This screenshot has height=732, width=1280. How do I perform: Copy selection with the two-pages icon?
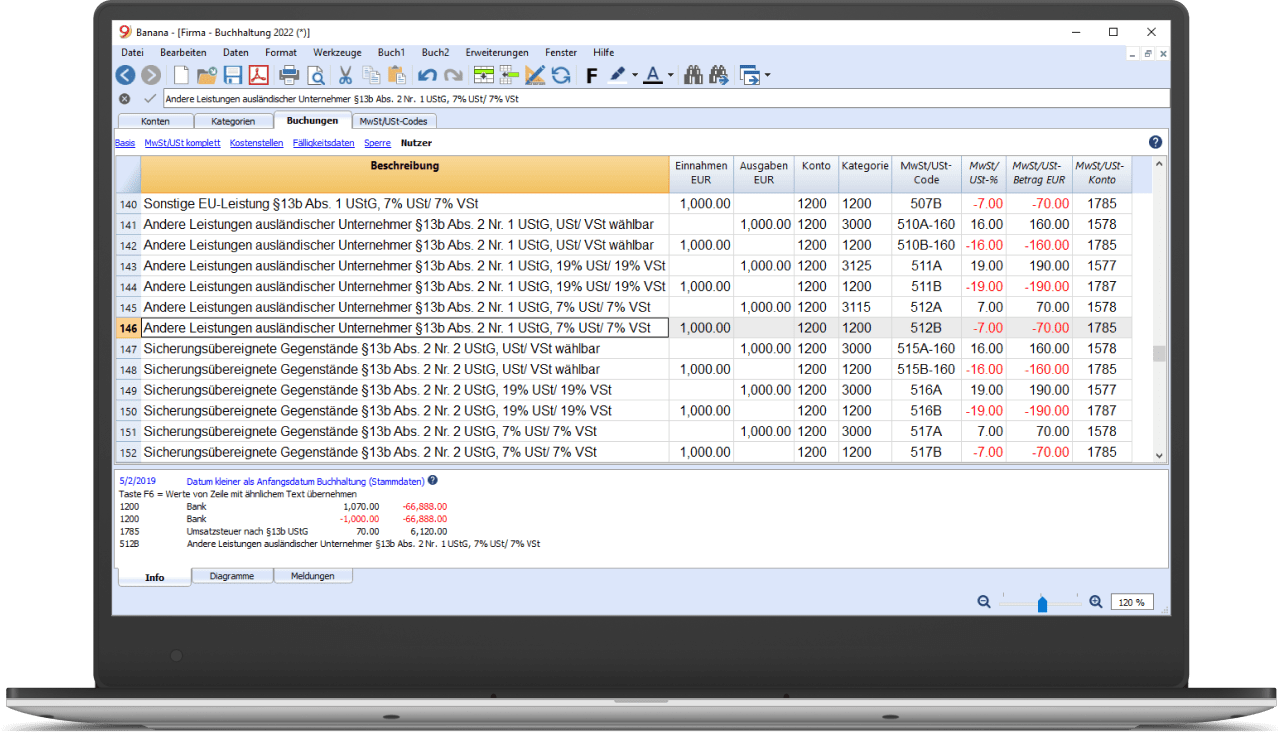(371, 75)
